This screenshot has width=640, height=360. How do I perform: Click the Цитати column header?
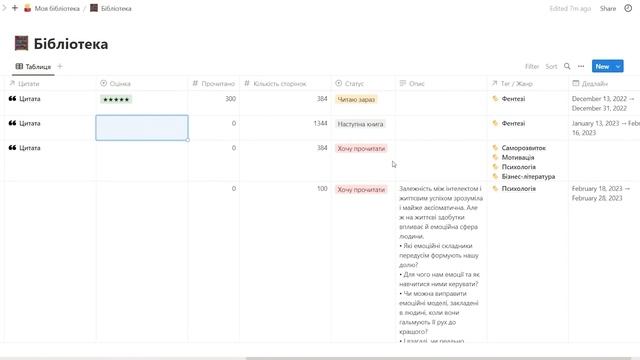click(x=24, y=83)
